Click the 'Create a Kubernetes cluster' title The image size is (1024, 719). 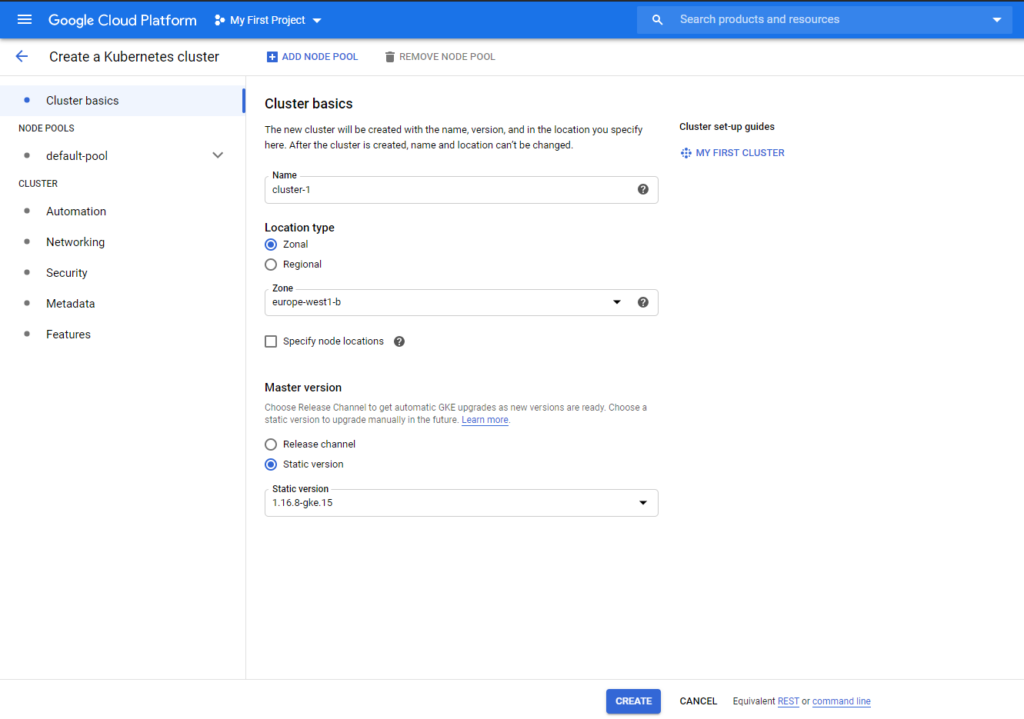134,57
